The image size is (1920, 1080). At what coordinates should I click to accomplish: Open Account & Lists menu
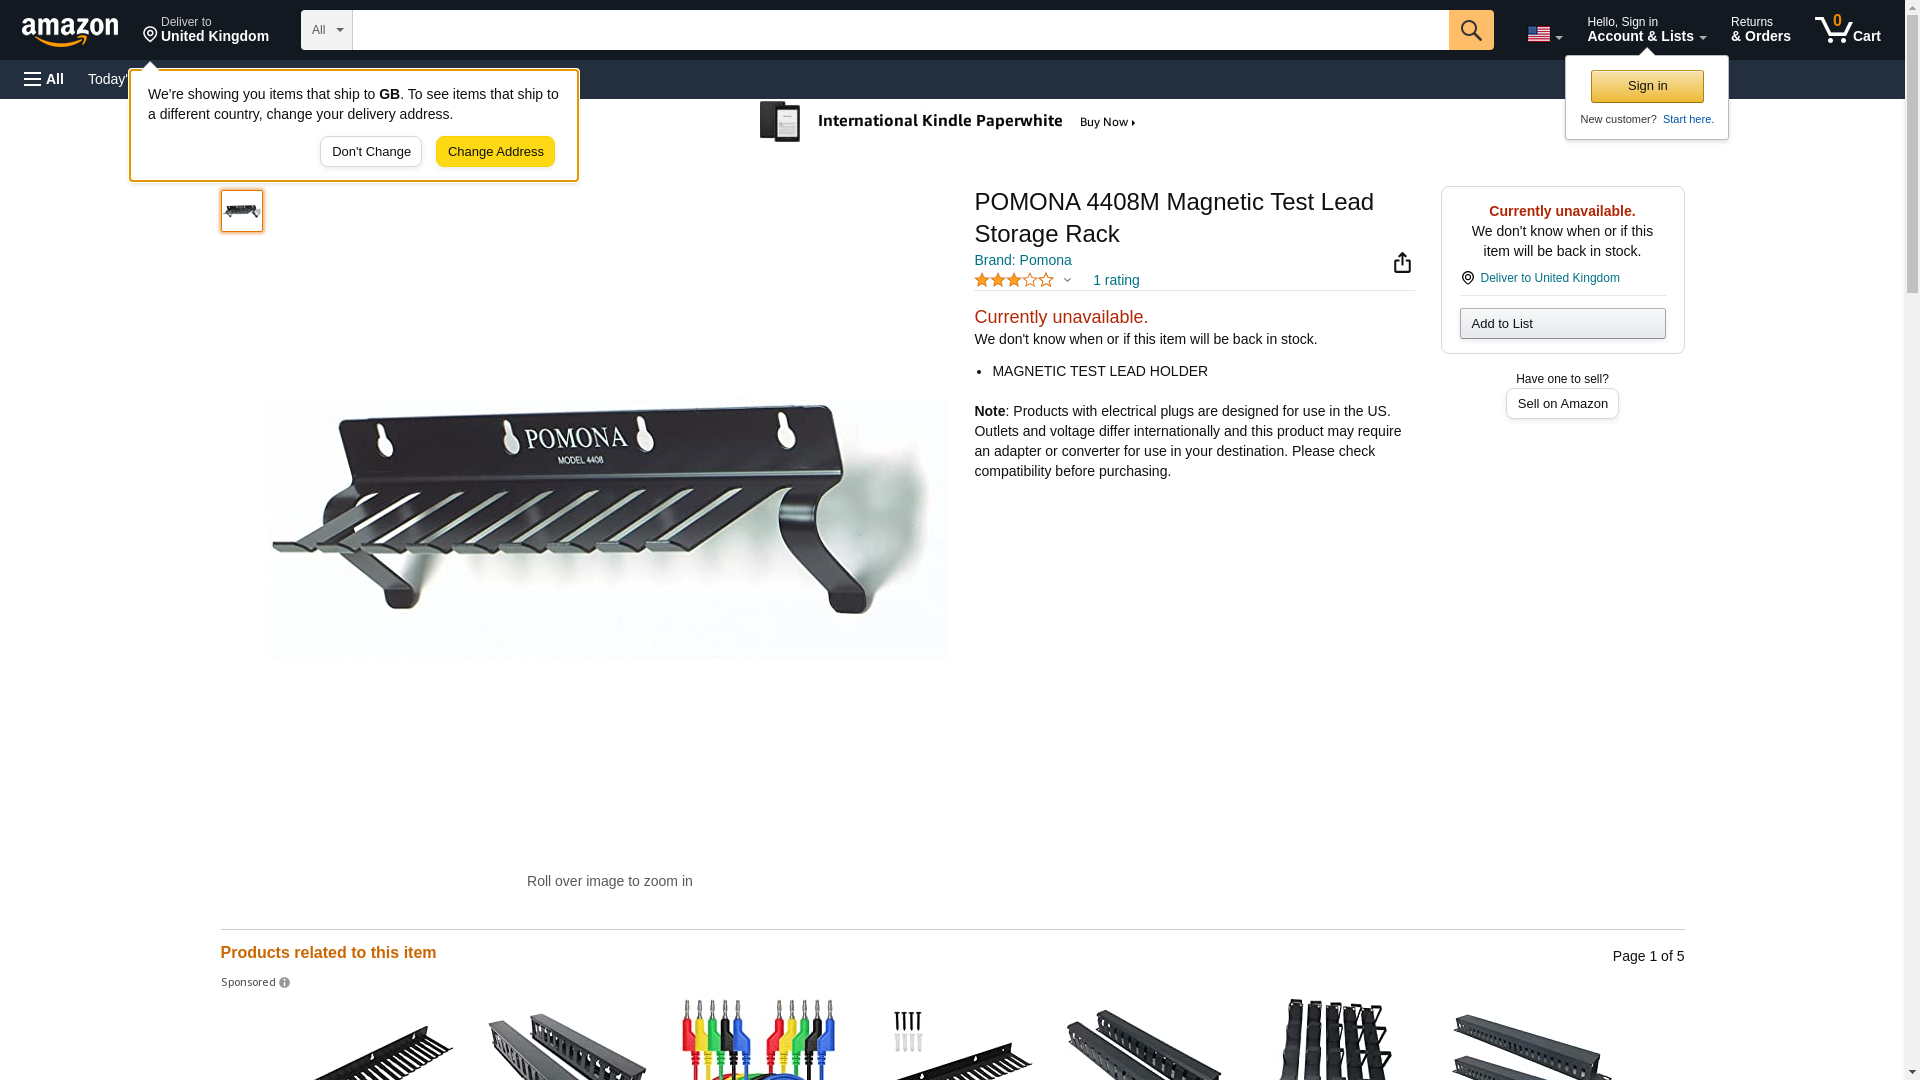(x=1646, y=29)
